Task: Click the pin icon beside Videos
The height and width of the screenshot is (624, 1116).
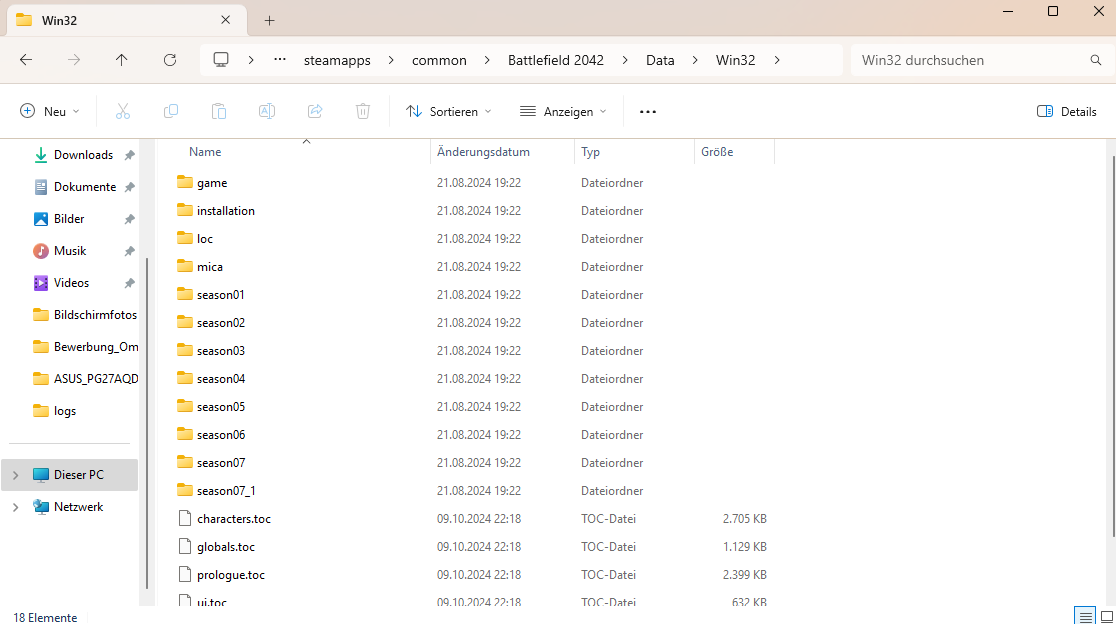Action: 130,283
